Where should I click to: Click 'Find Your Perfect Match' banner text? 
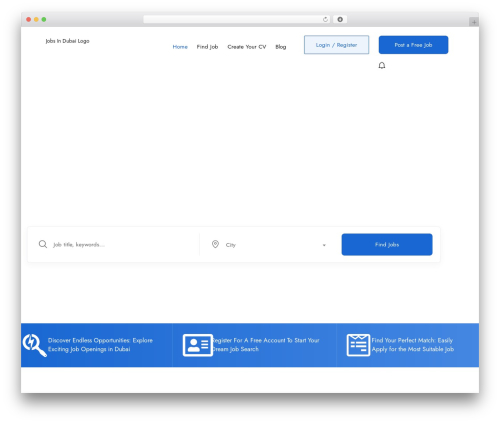[413, 345]
